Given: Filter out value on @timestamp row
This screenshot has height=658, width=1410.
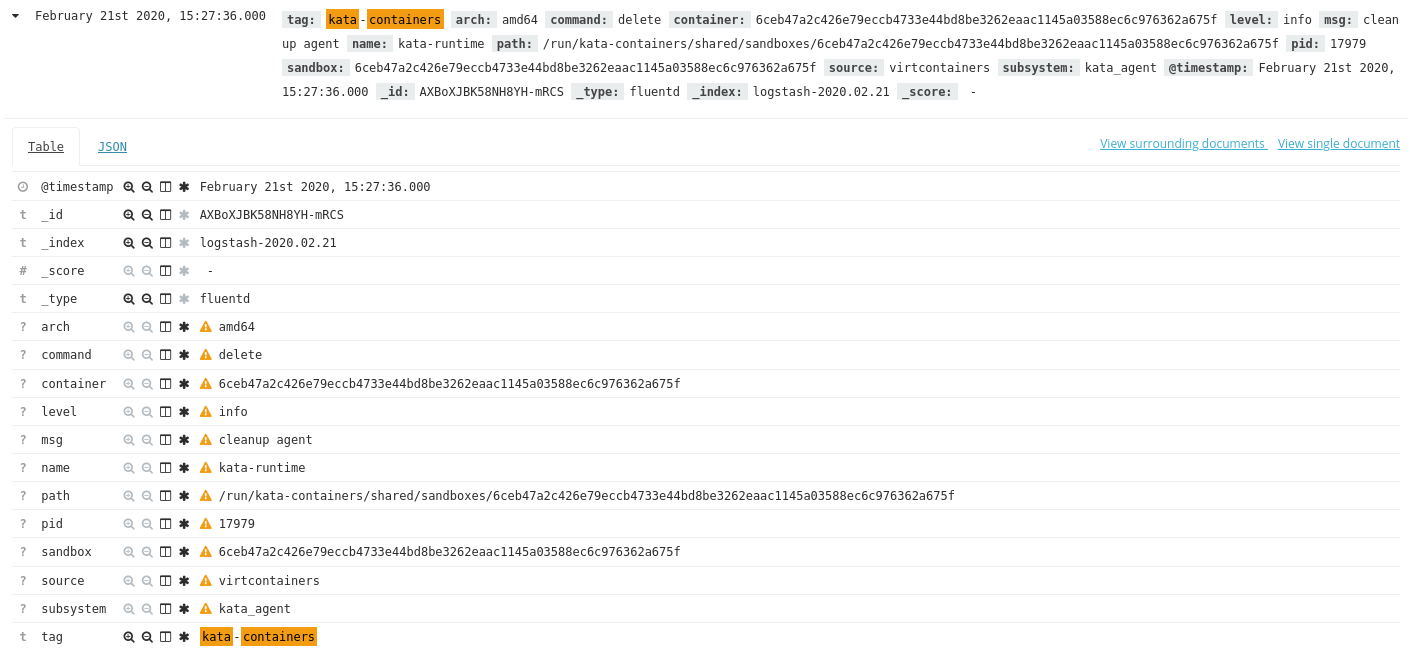Looking at the screenshot, I should tap(147, 187).
